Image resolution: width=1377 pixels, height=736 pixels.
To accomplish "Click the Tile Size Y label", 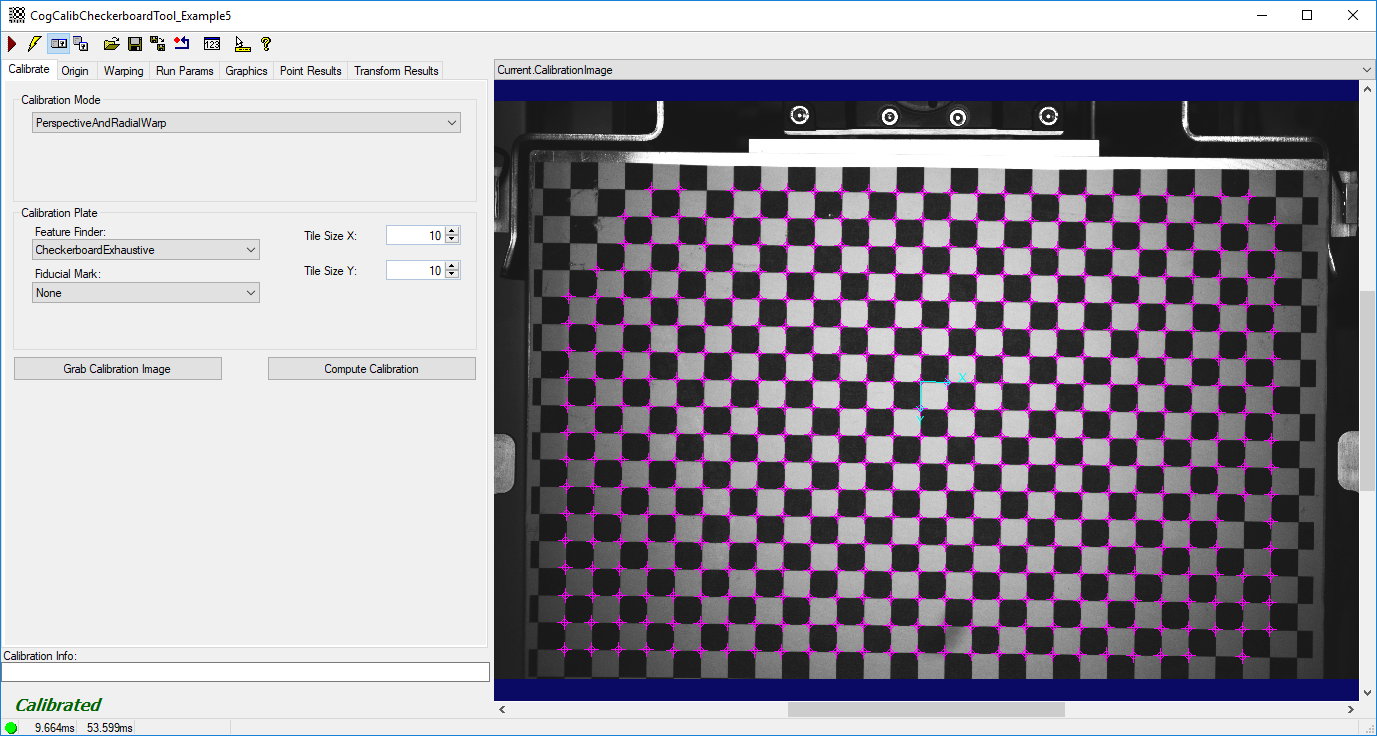I will 330,271.
